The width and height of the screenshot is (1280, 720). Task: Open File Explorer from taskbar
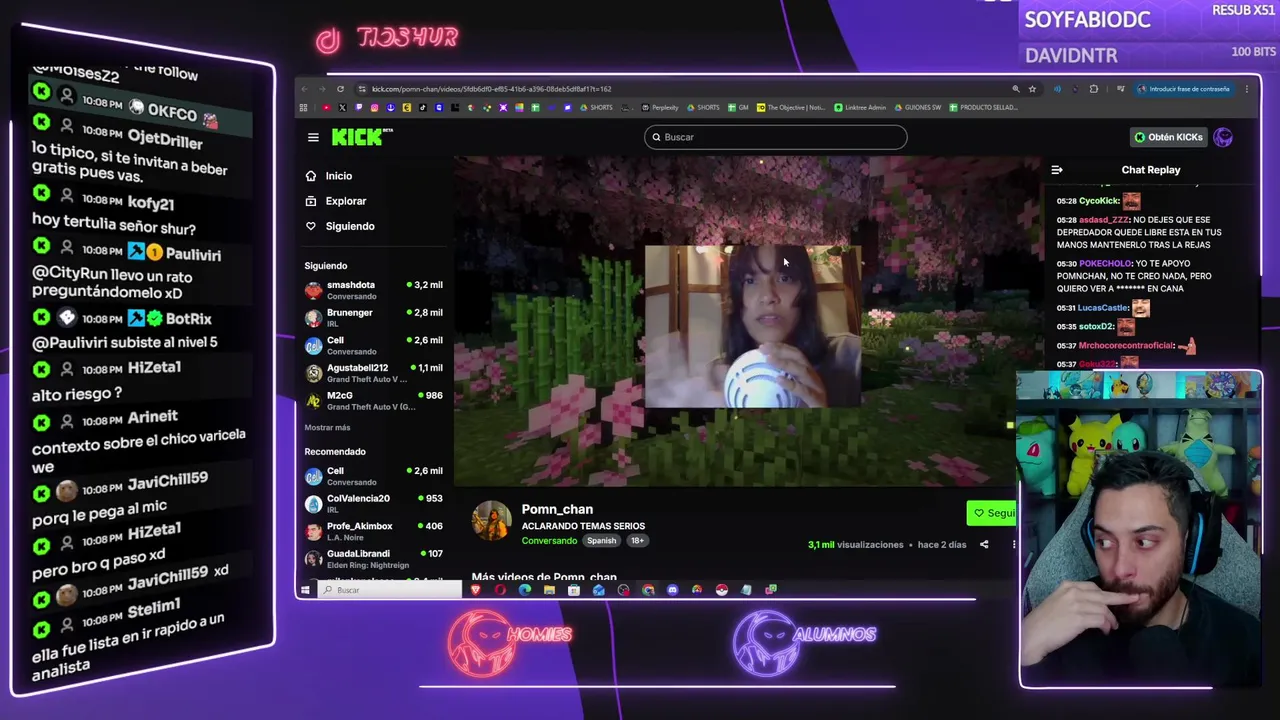pos(549,590)
